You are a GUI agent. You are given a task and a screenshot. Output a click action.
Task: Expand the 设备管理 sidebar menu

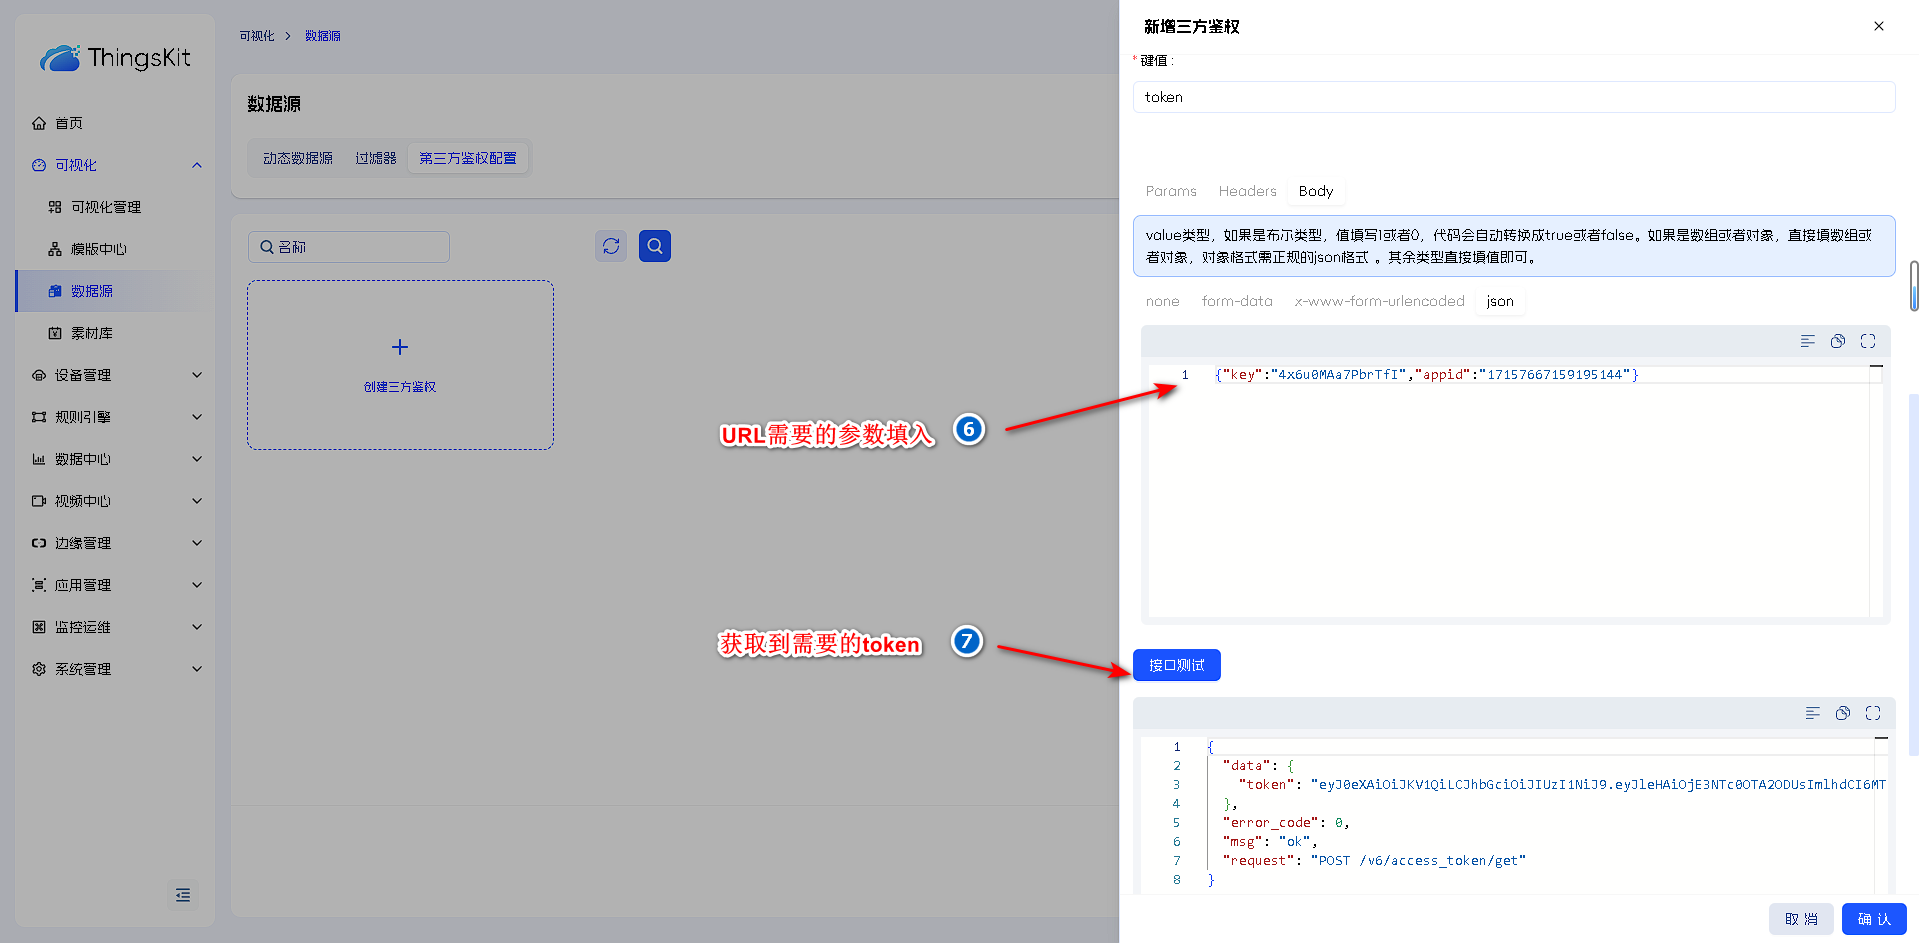pos(116,375)
